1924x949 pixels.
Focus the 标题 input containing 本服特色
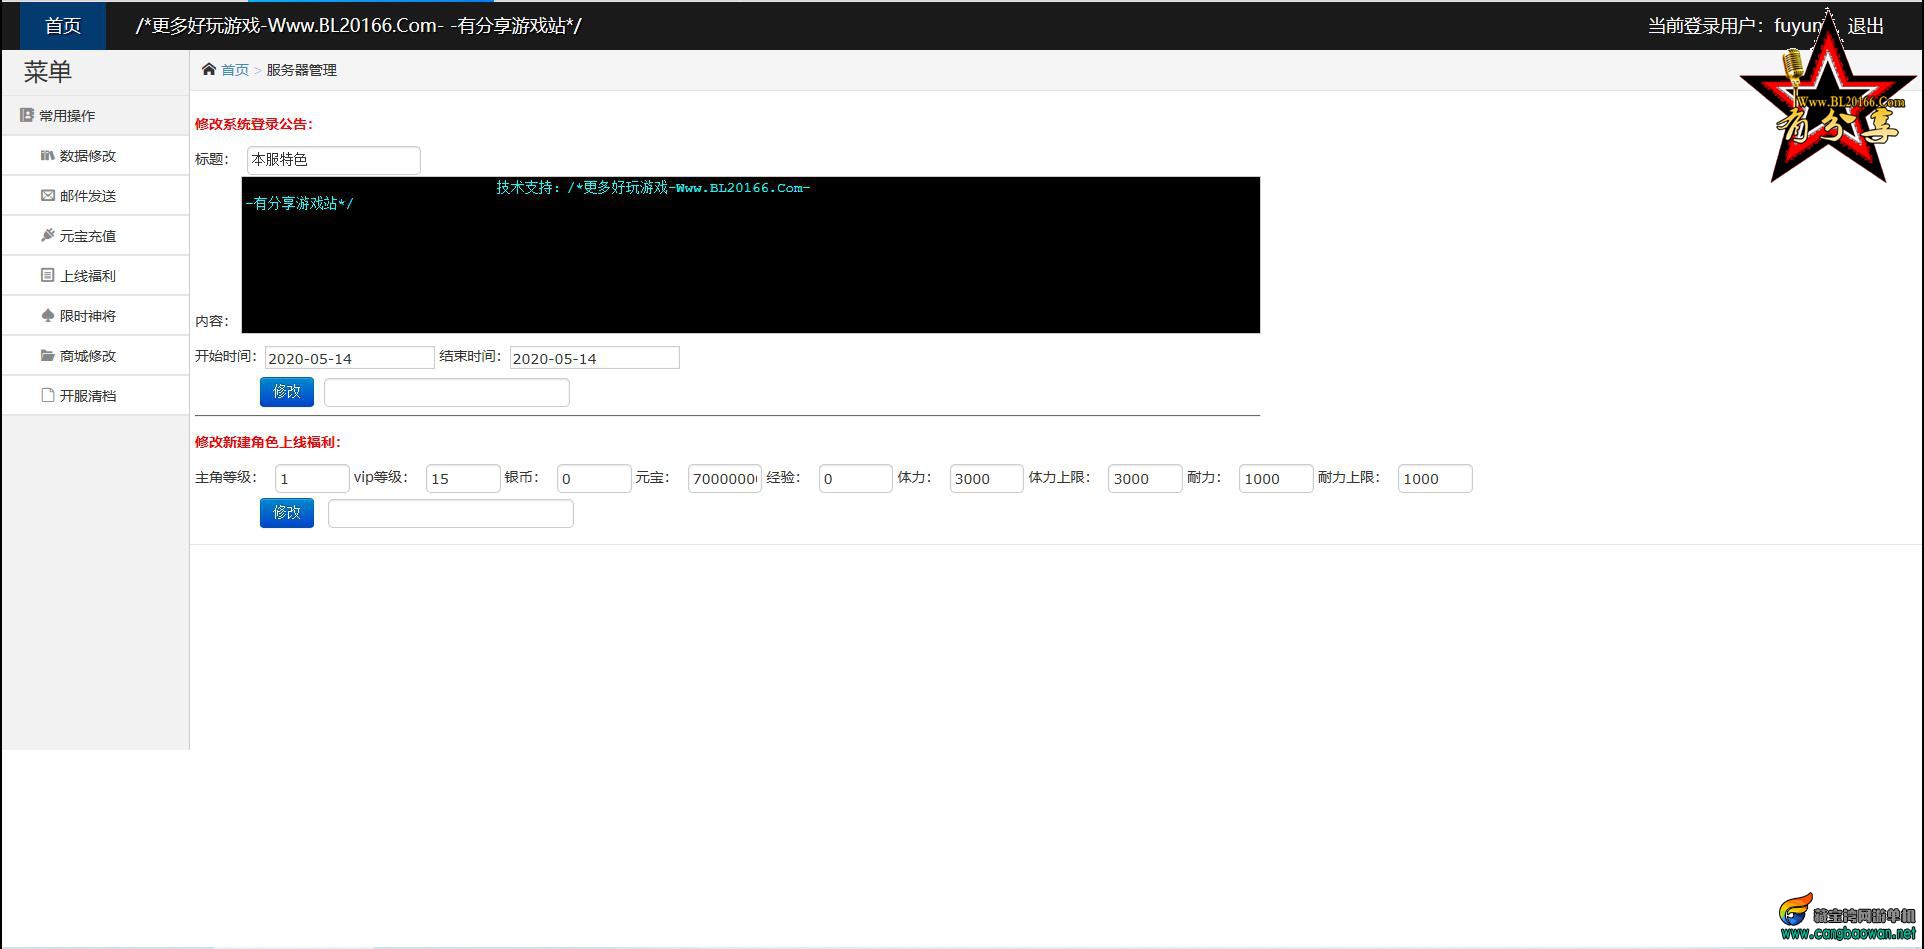[333, 160]
